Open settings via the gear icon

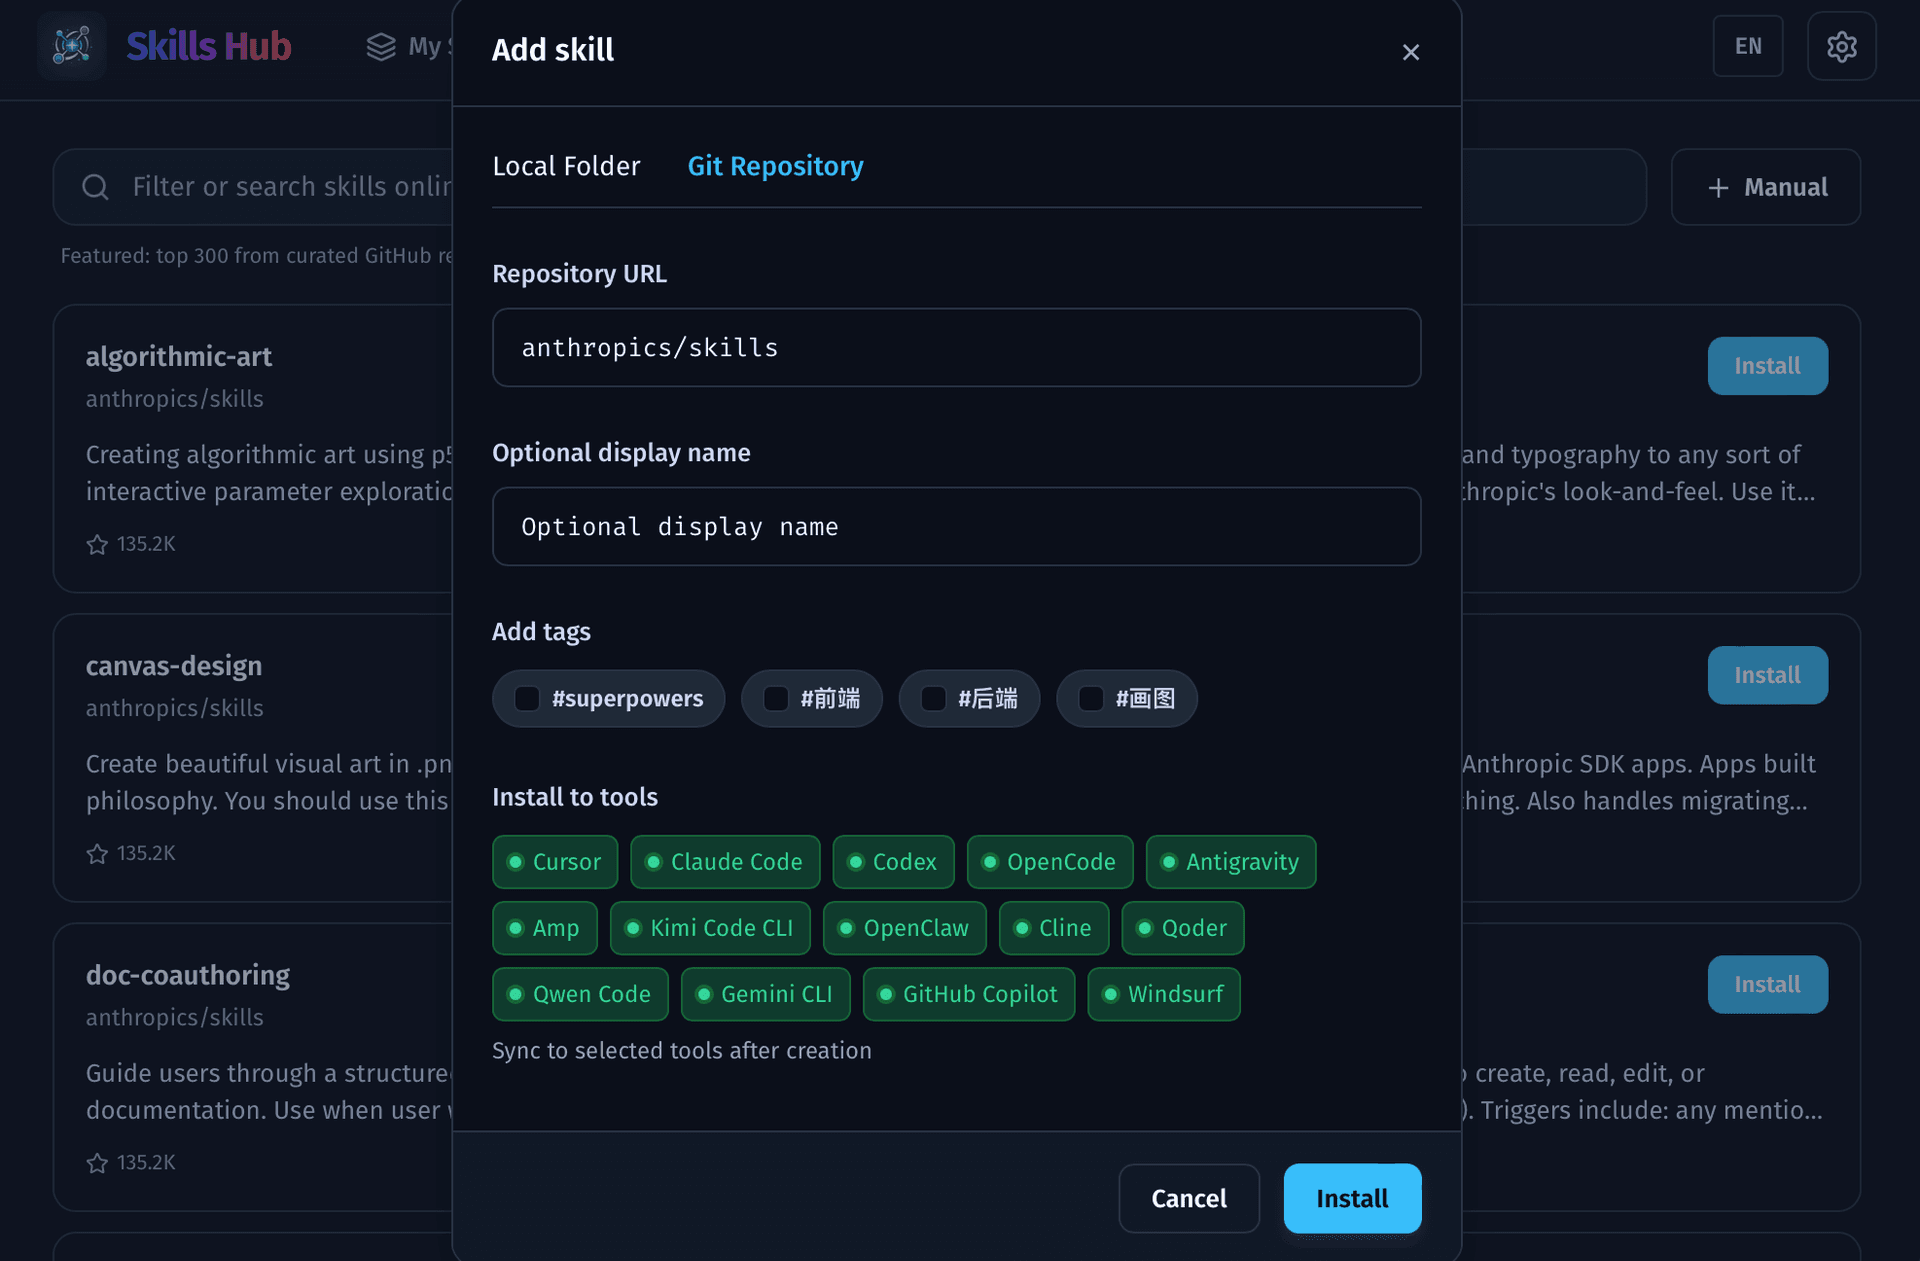(1841, 46)
